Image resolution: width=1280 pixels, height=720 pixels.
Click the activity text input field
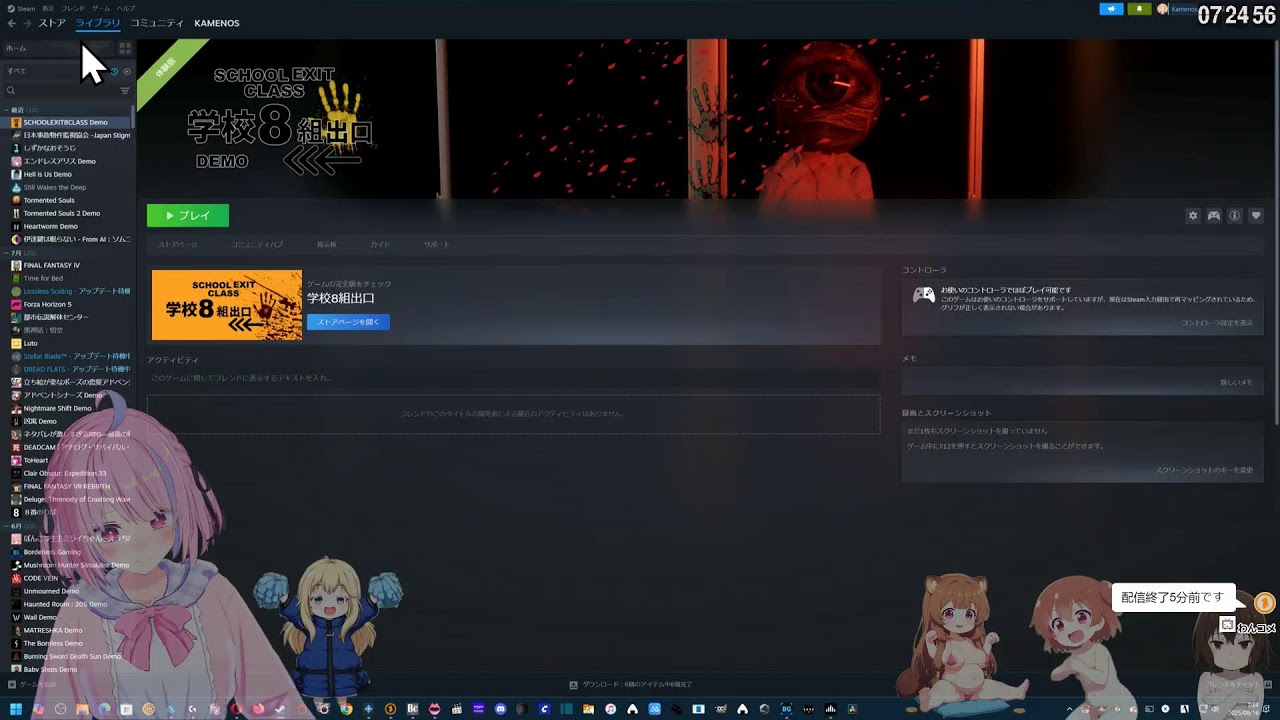[x=513, y=378]
